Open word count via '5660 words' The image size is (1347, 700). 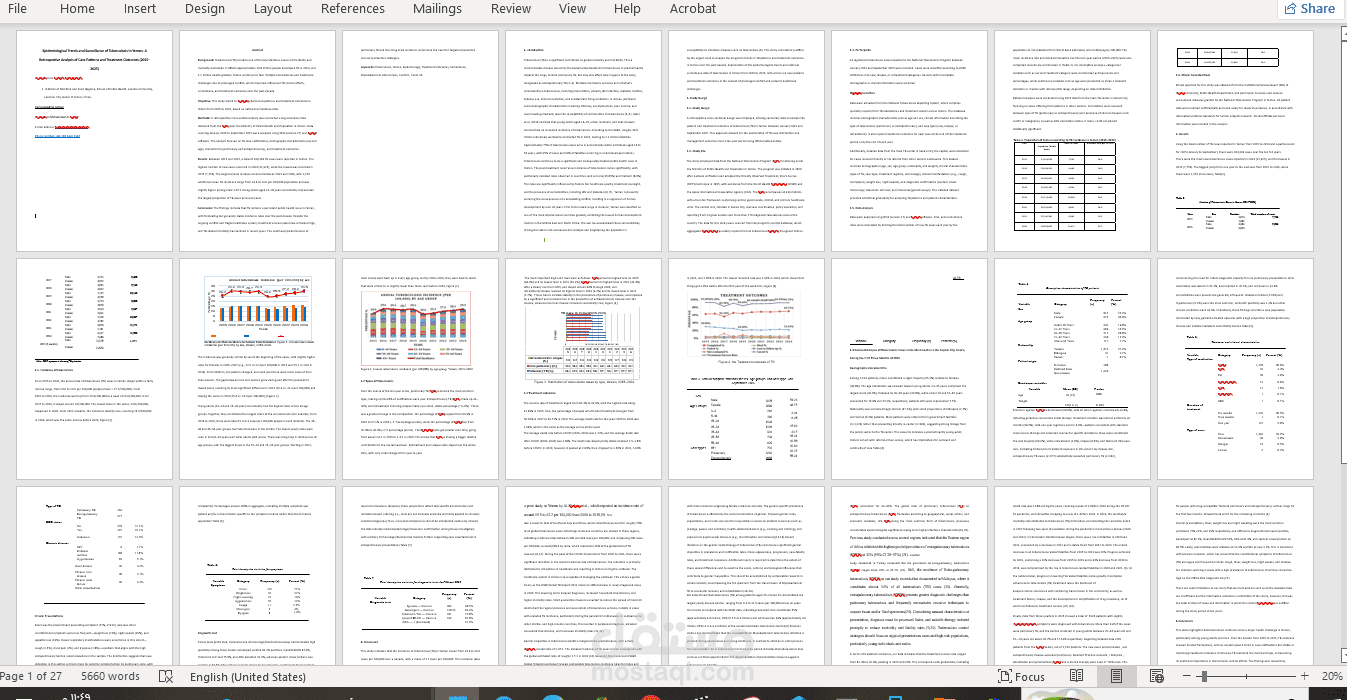click(x=110, y=677)
